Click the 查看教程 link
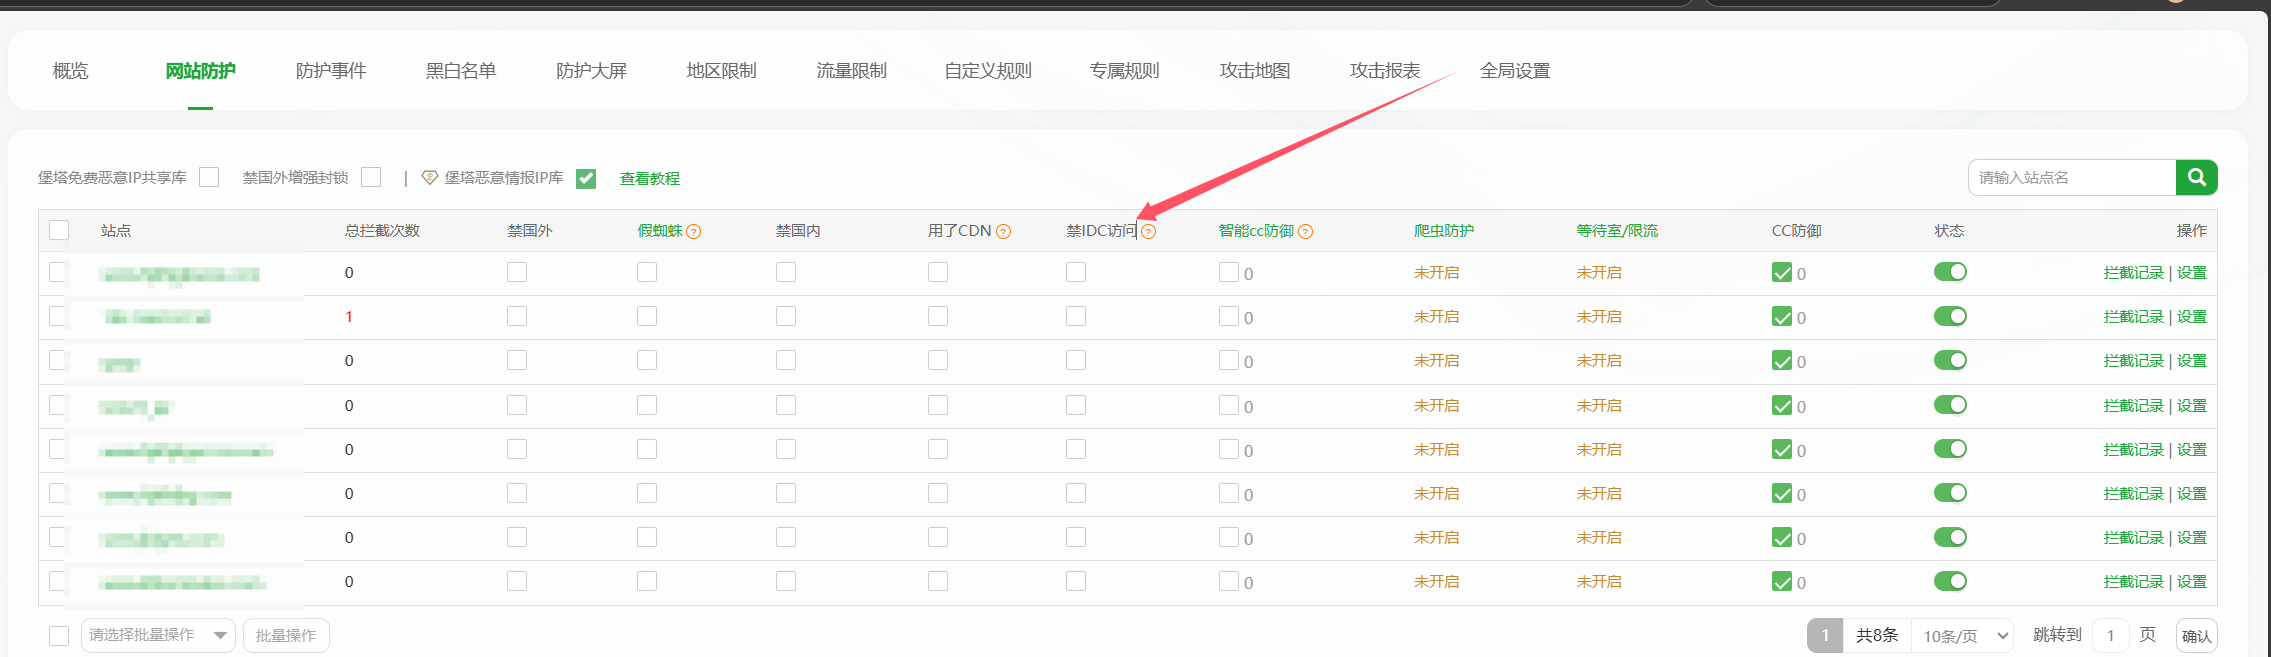 (649, 178)
